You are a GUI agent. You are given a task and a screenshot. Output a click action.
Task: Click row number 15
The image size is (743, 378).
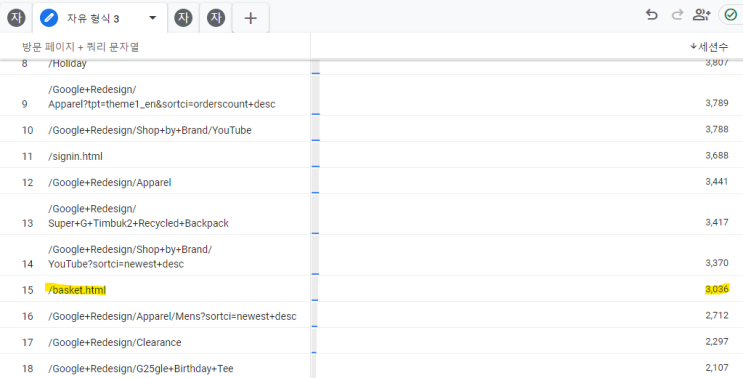click(27, 290)
